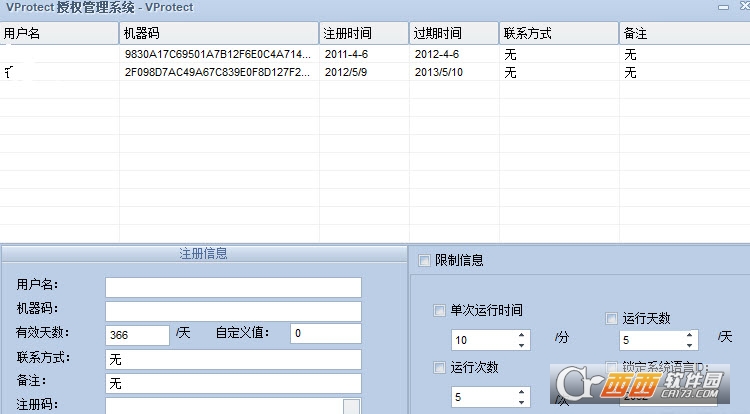Sort by 机器码 column header
The width and height of the screenshot is (750, 414).
pyautogui.click(x=219, y=33)
